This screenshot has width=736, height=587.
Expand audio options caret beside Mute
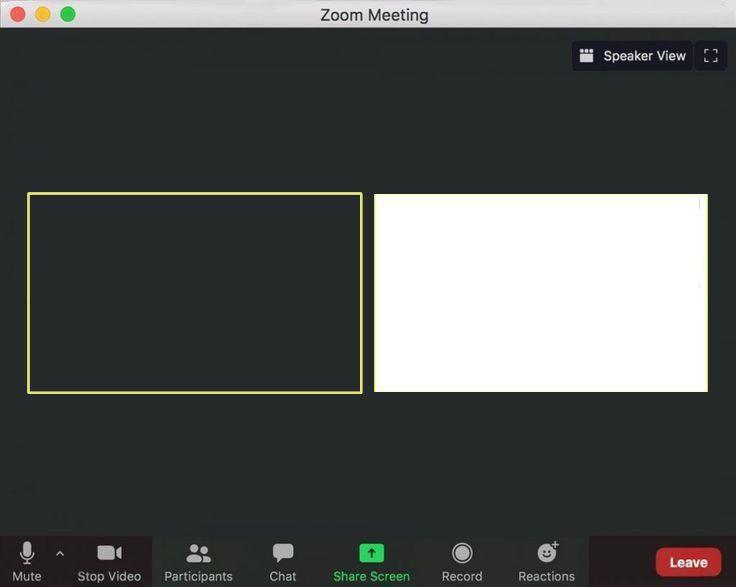click(x=60, y=553)
